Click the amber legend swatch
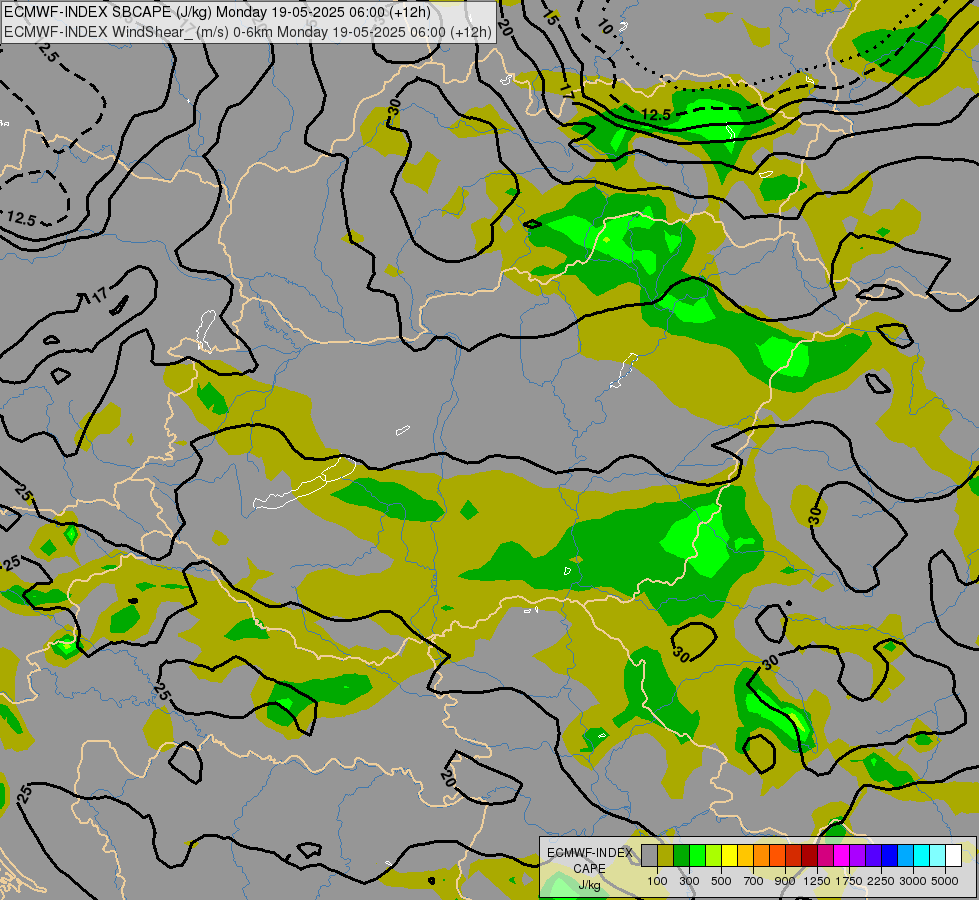 click(x=745, y=856)
